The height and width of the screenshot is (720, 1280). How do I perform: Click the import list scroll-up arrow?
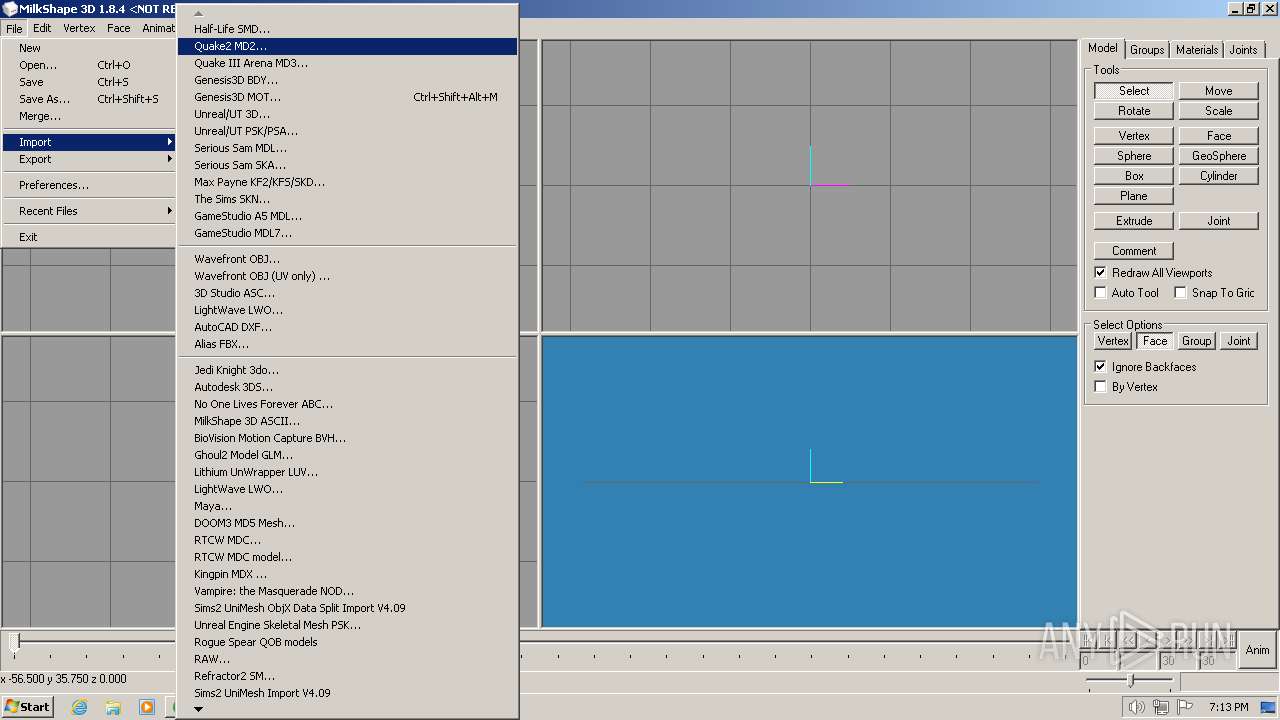point(198,13)
